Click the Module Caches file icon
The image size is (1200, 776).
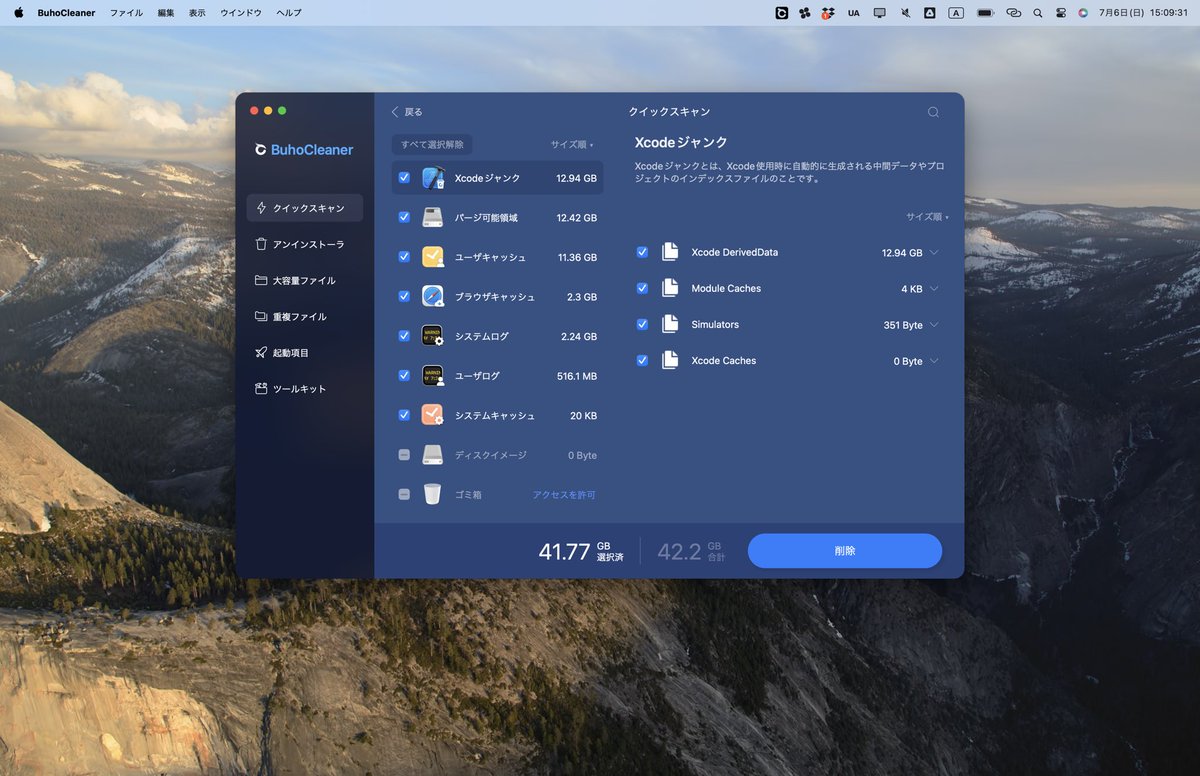(670, 288)
